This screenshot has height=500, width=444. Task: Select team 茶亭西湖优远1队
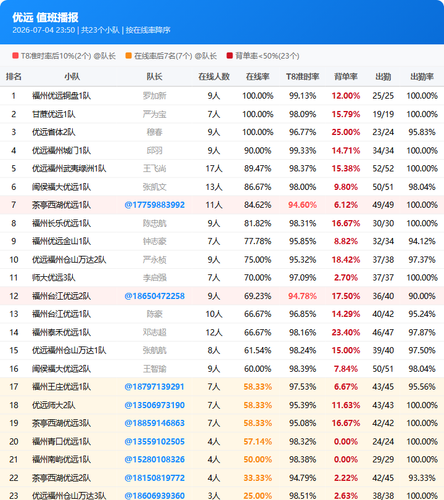(61, 205)
